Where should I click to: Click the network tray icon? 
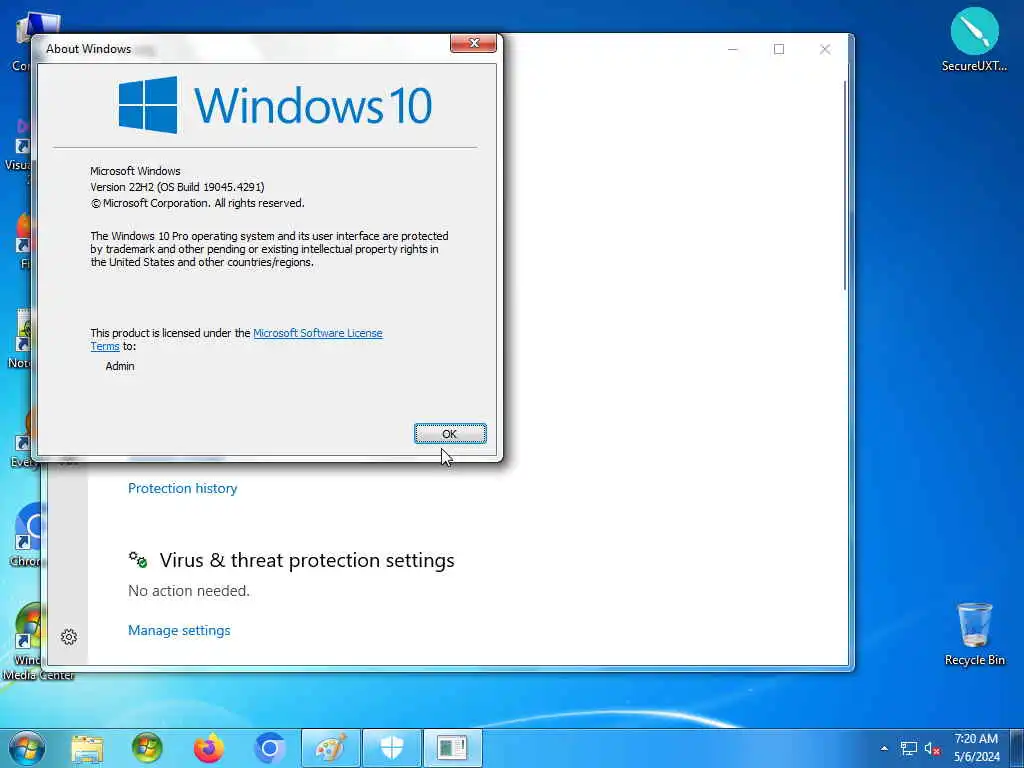point(908,748)
